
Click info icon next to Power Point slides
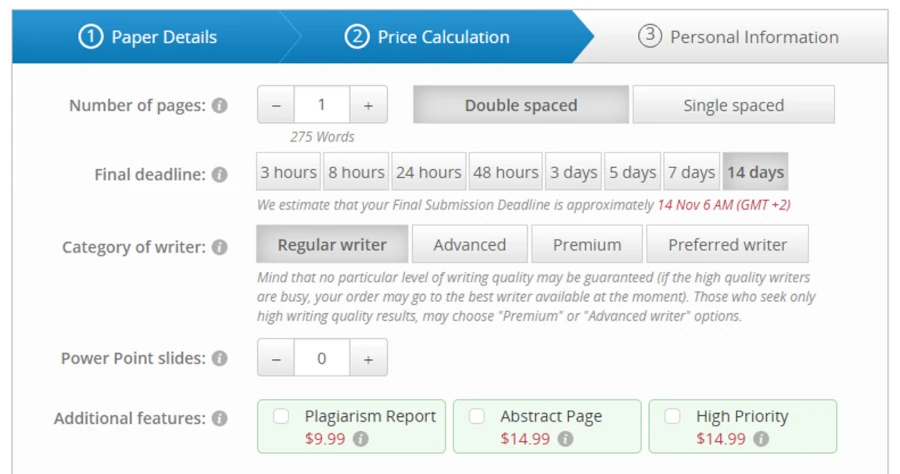[220, 358]
